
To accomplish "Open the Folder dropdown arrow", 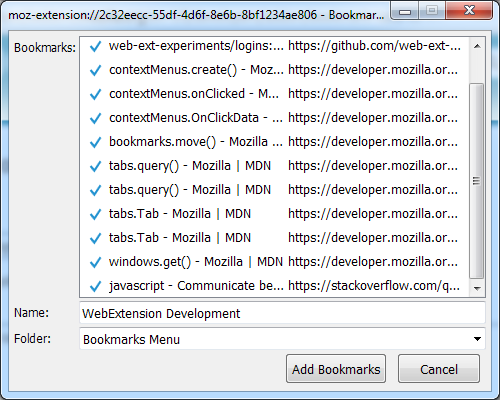I will click(477, 339).
